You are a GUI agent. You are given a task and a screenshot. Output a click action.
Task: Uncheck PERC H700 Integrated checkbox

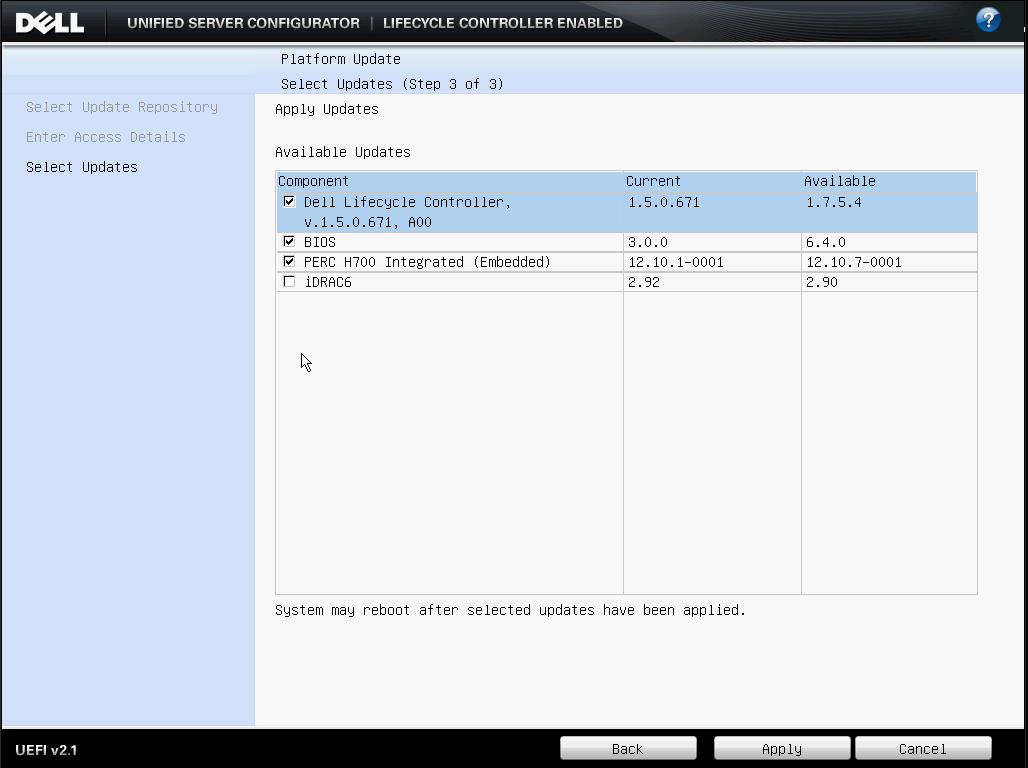289,261
